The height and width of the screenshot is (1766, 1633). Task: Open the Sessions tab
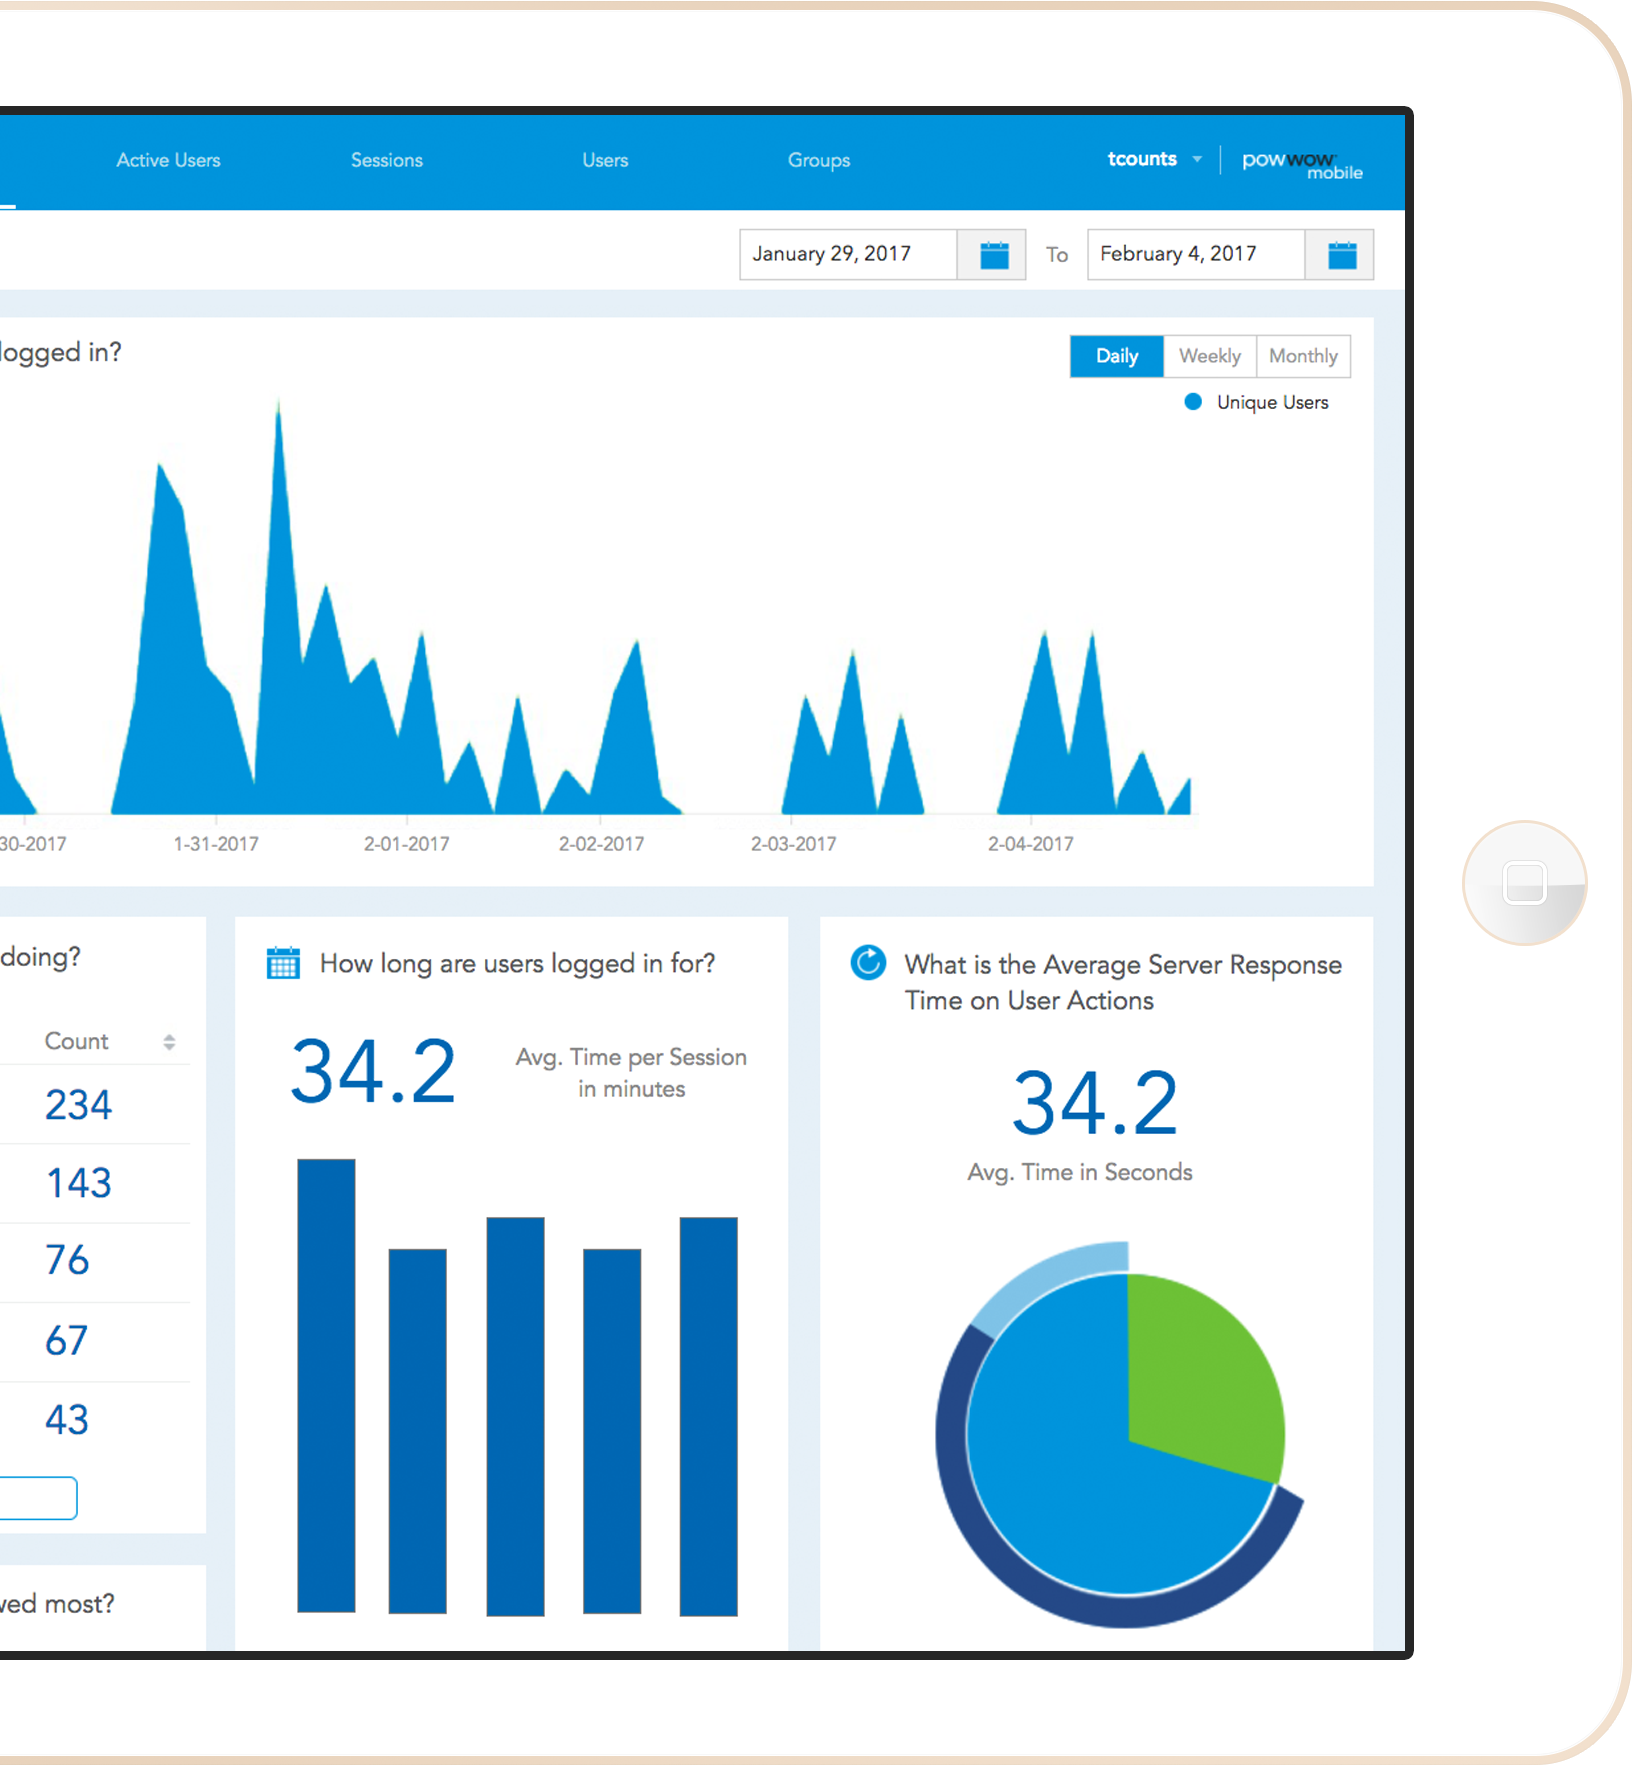(x=387, y=160)
